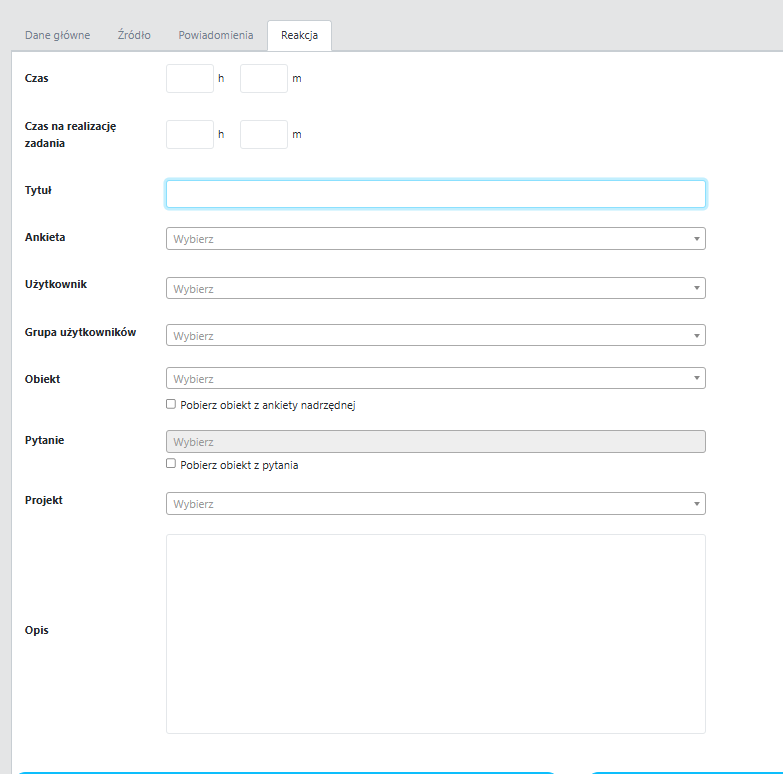Enable Pobierz obiekt z ankiety nadrzędnej checkbox
Screen dimensions: 783x774
pos(171,404)
